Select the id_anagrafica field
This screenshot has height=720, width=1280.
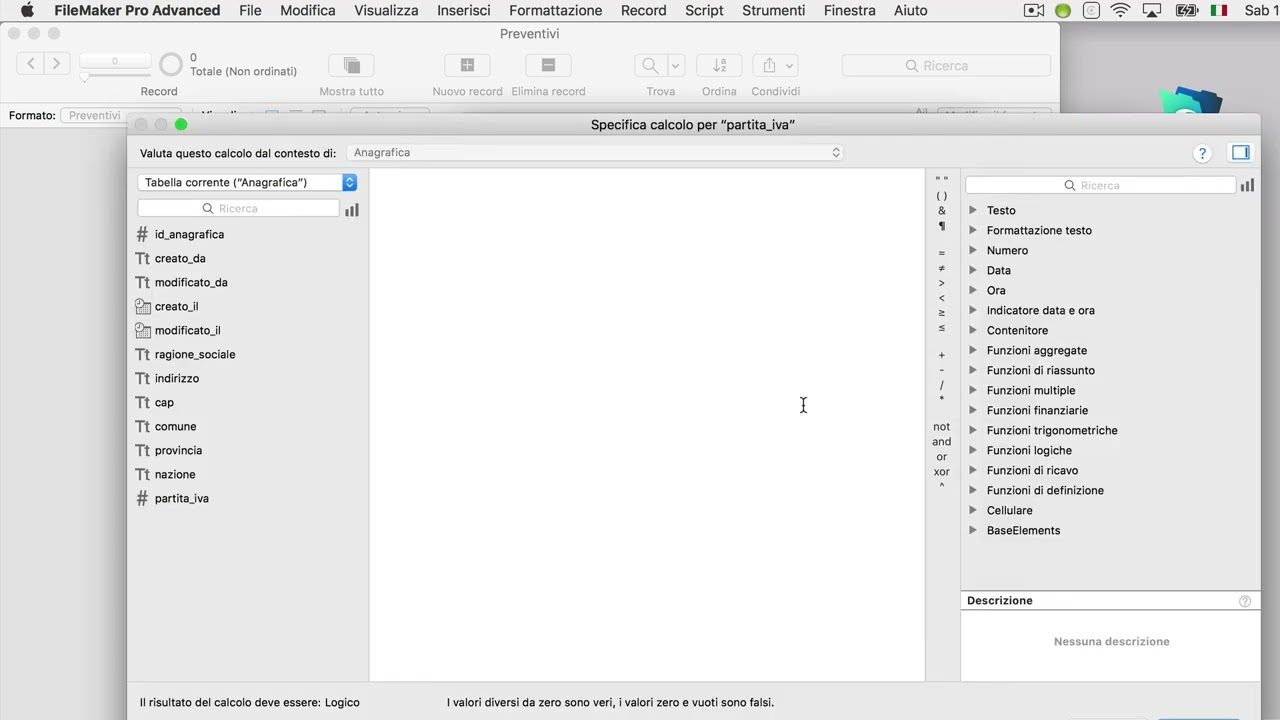click(189, 234)
